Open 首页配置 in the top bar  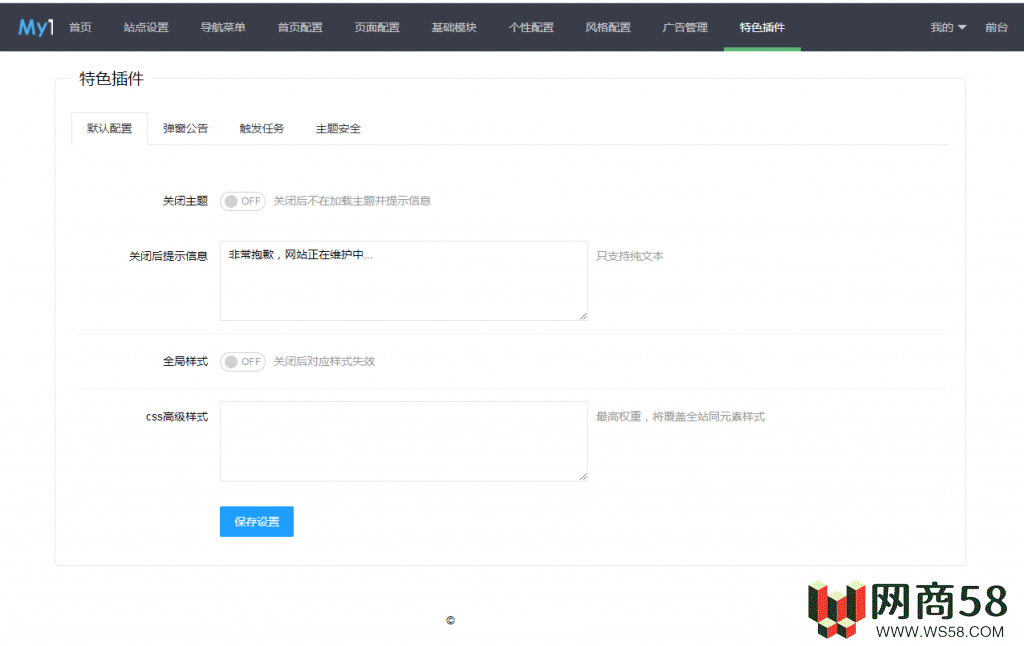point(300,27)
